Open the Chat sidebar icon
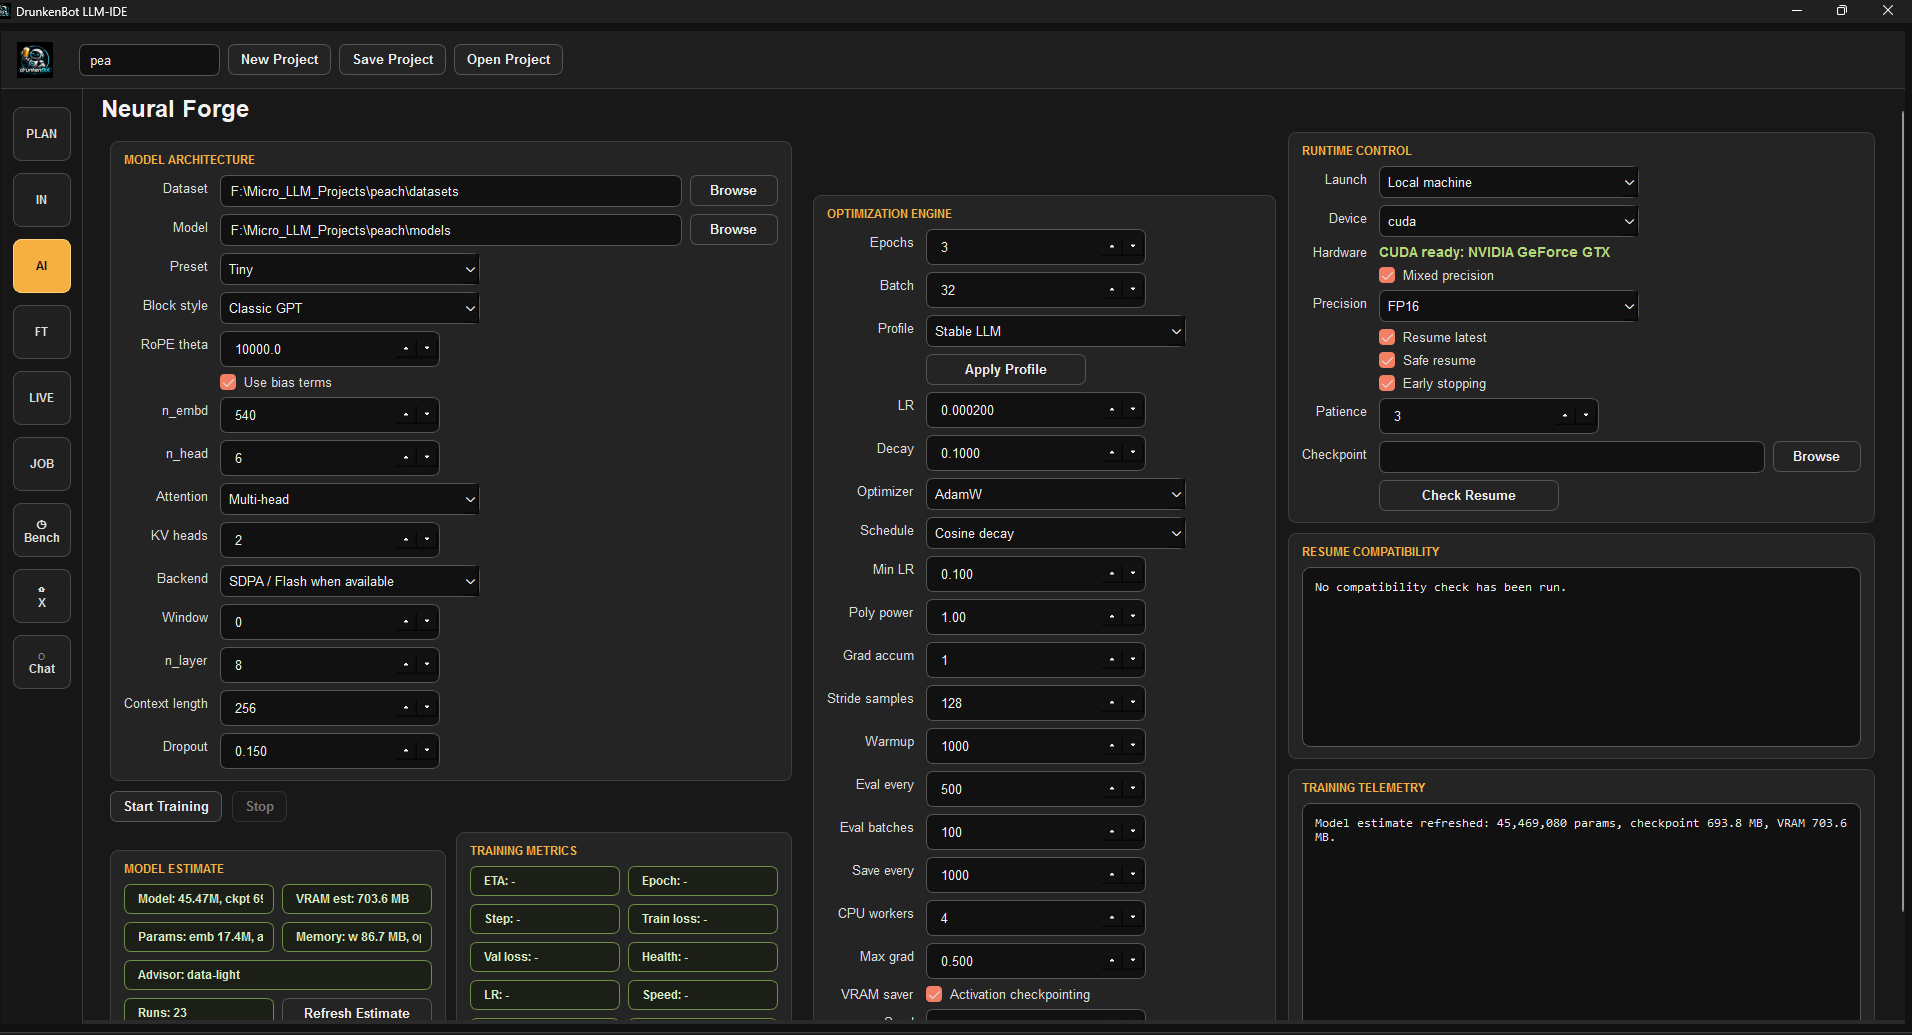This screenshot has height=1035, width=1912. [x=42, y=662]
